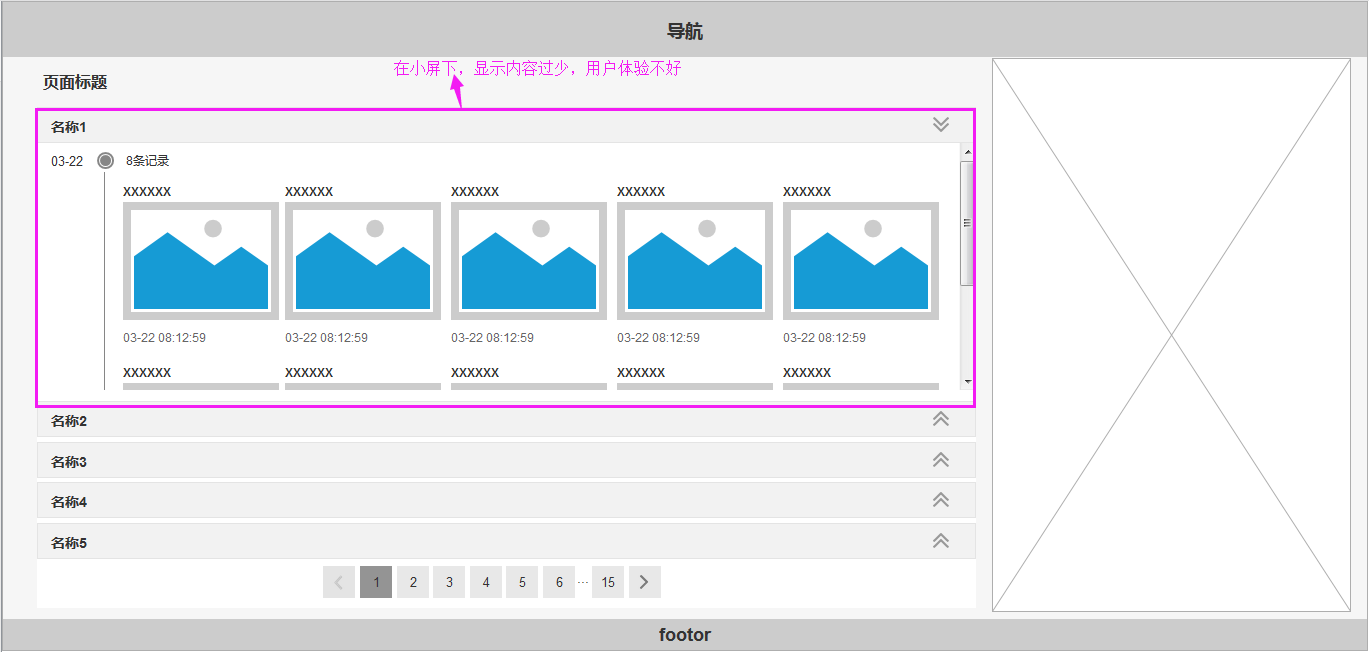Open the fifth image thumbnail
This screenshot has height=652, width=1369.
pos(861,261)
